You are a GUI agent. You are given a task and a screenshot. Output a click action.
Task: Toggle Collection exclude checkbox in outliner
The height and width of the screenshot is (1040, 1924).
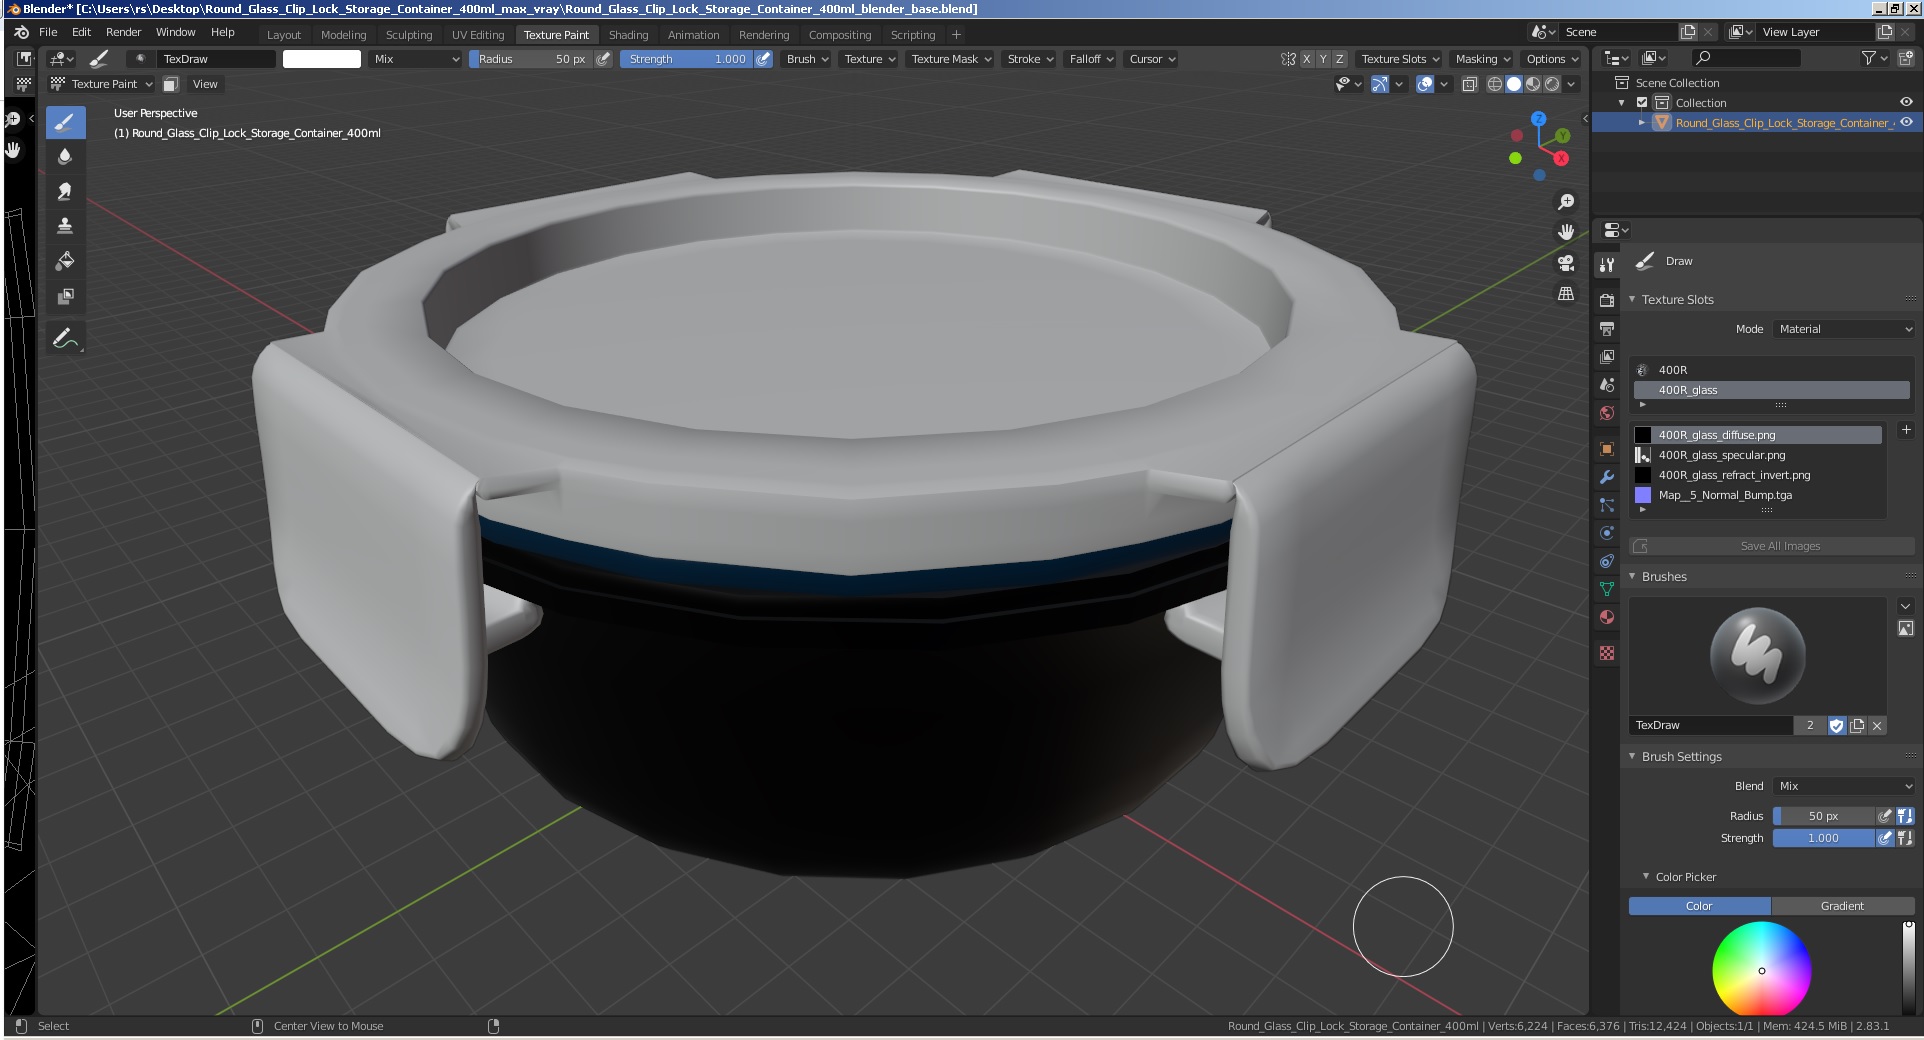(x=1642, y=103)
